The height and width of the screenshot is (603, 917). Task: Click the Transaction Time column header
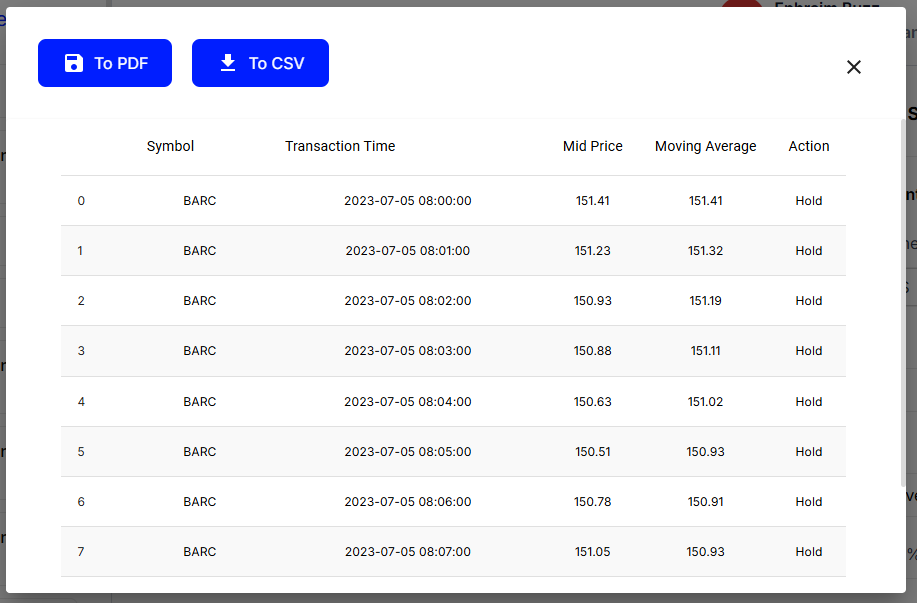(x=340, y=146)
